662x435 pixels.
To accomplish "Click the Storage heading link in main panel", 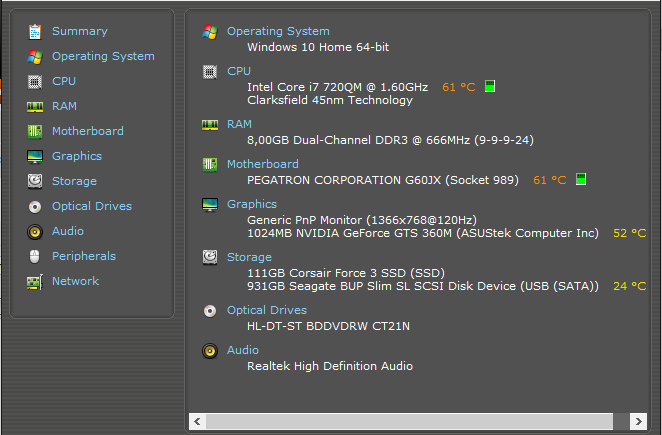I will [x=249, y=257].
